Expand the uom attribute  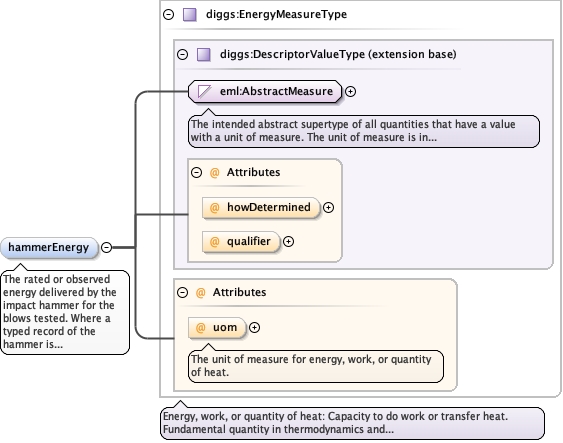pos(254,327)
